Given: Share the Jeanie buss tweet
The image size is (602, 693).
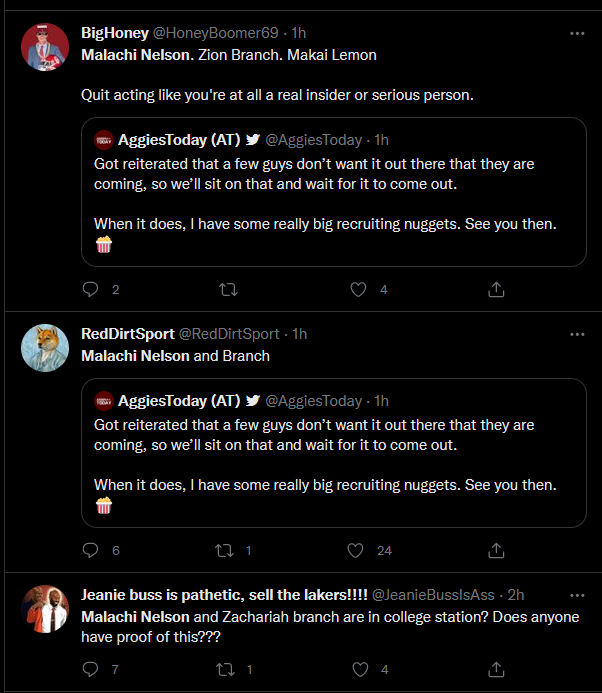Looking at the screenshot, I should [495, 669].
